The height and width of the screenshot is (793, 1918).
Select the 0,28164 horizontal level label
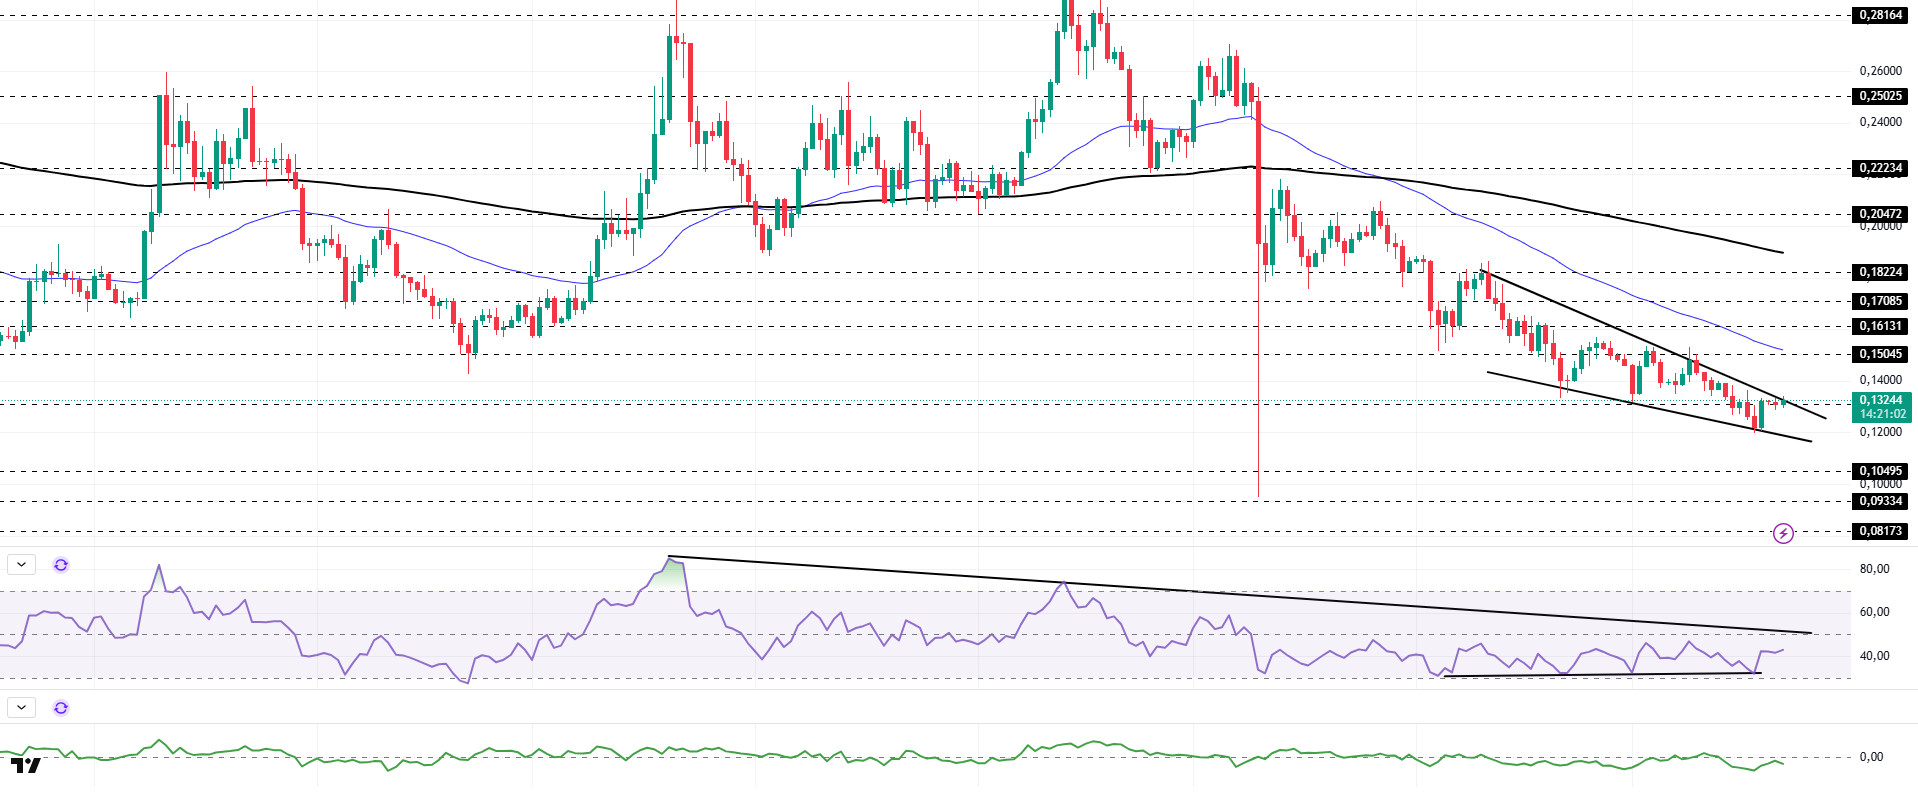1880,15
